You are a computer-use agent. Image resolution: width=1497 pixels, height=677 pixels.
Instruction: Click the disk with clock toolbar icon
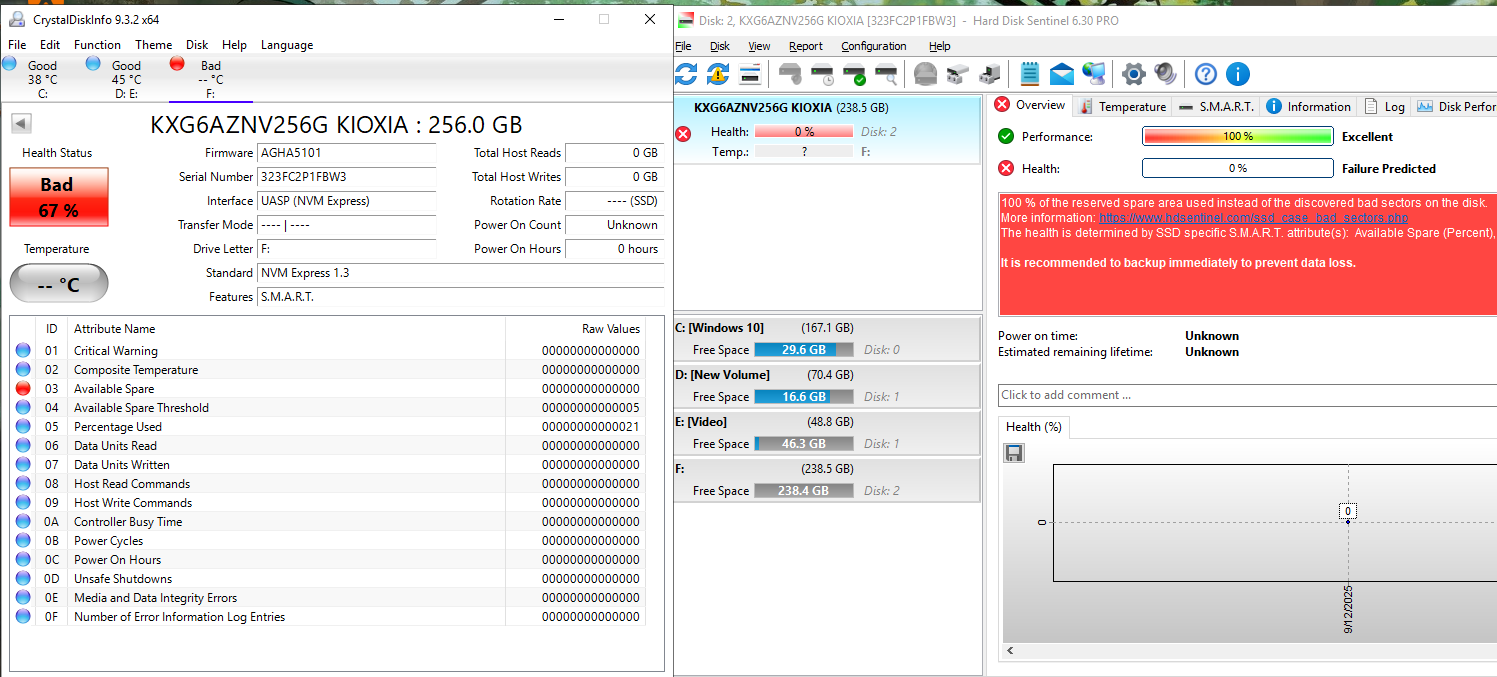(823, 74)
